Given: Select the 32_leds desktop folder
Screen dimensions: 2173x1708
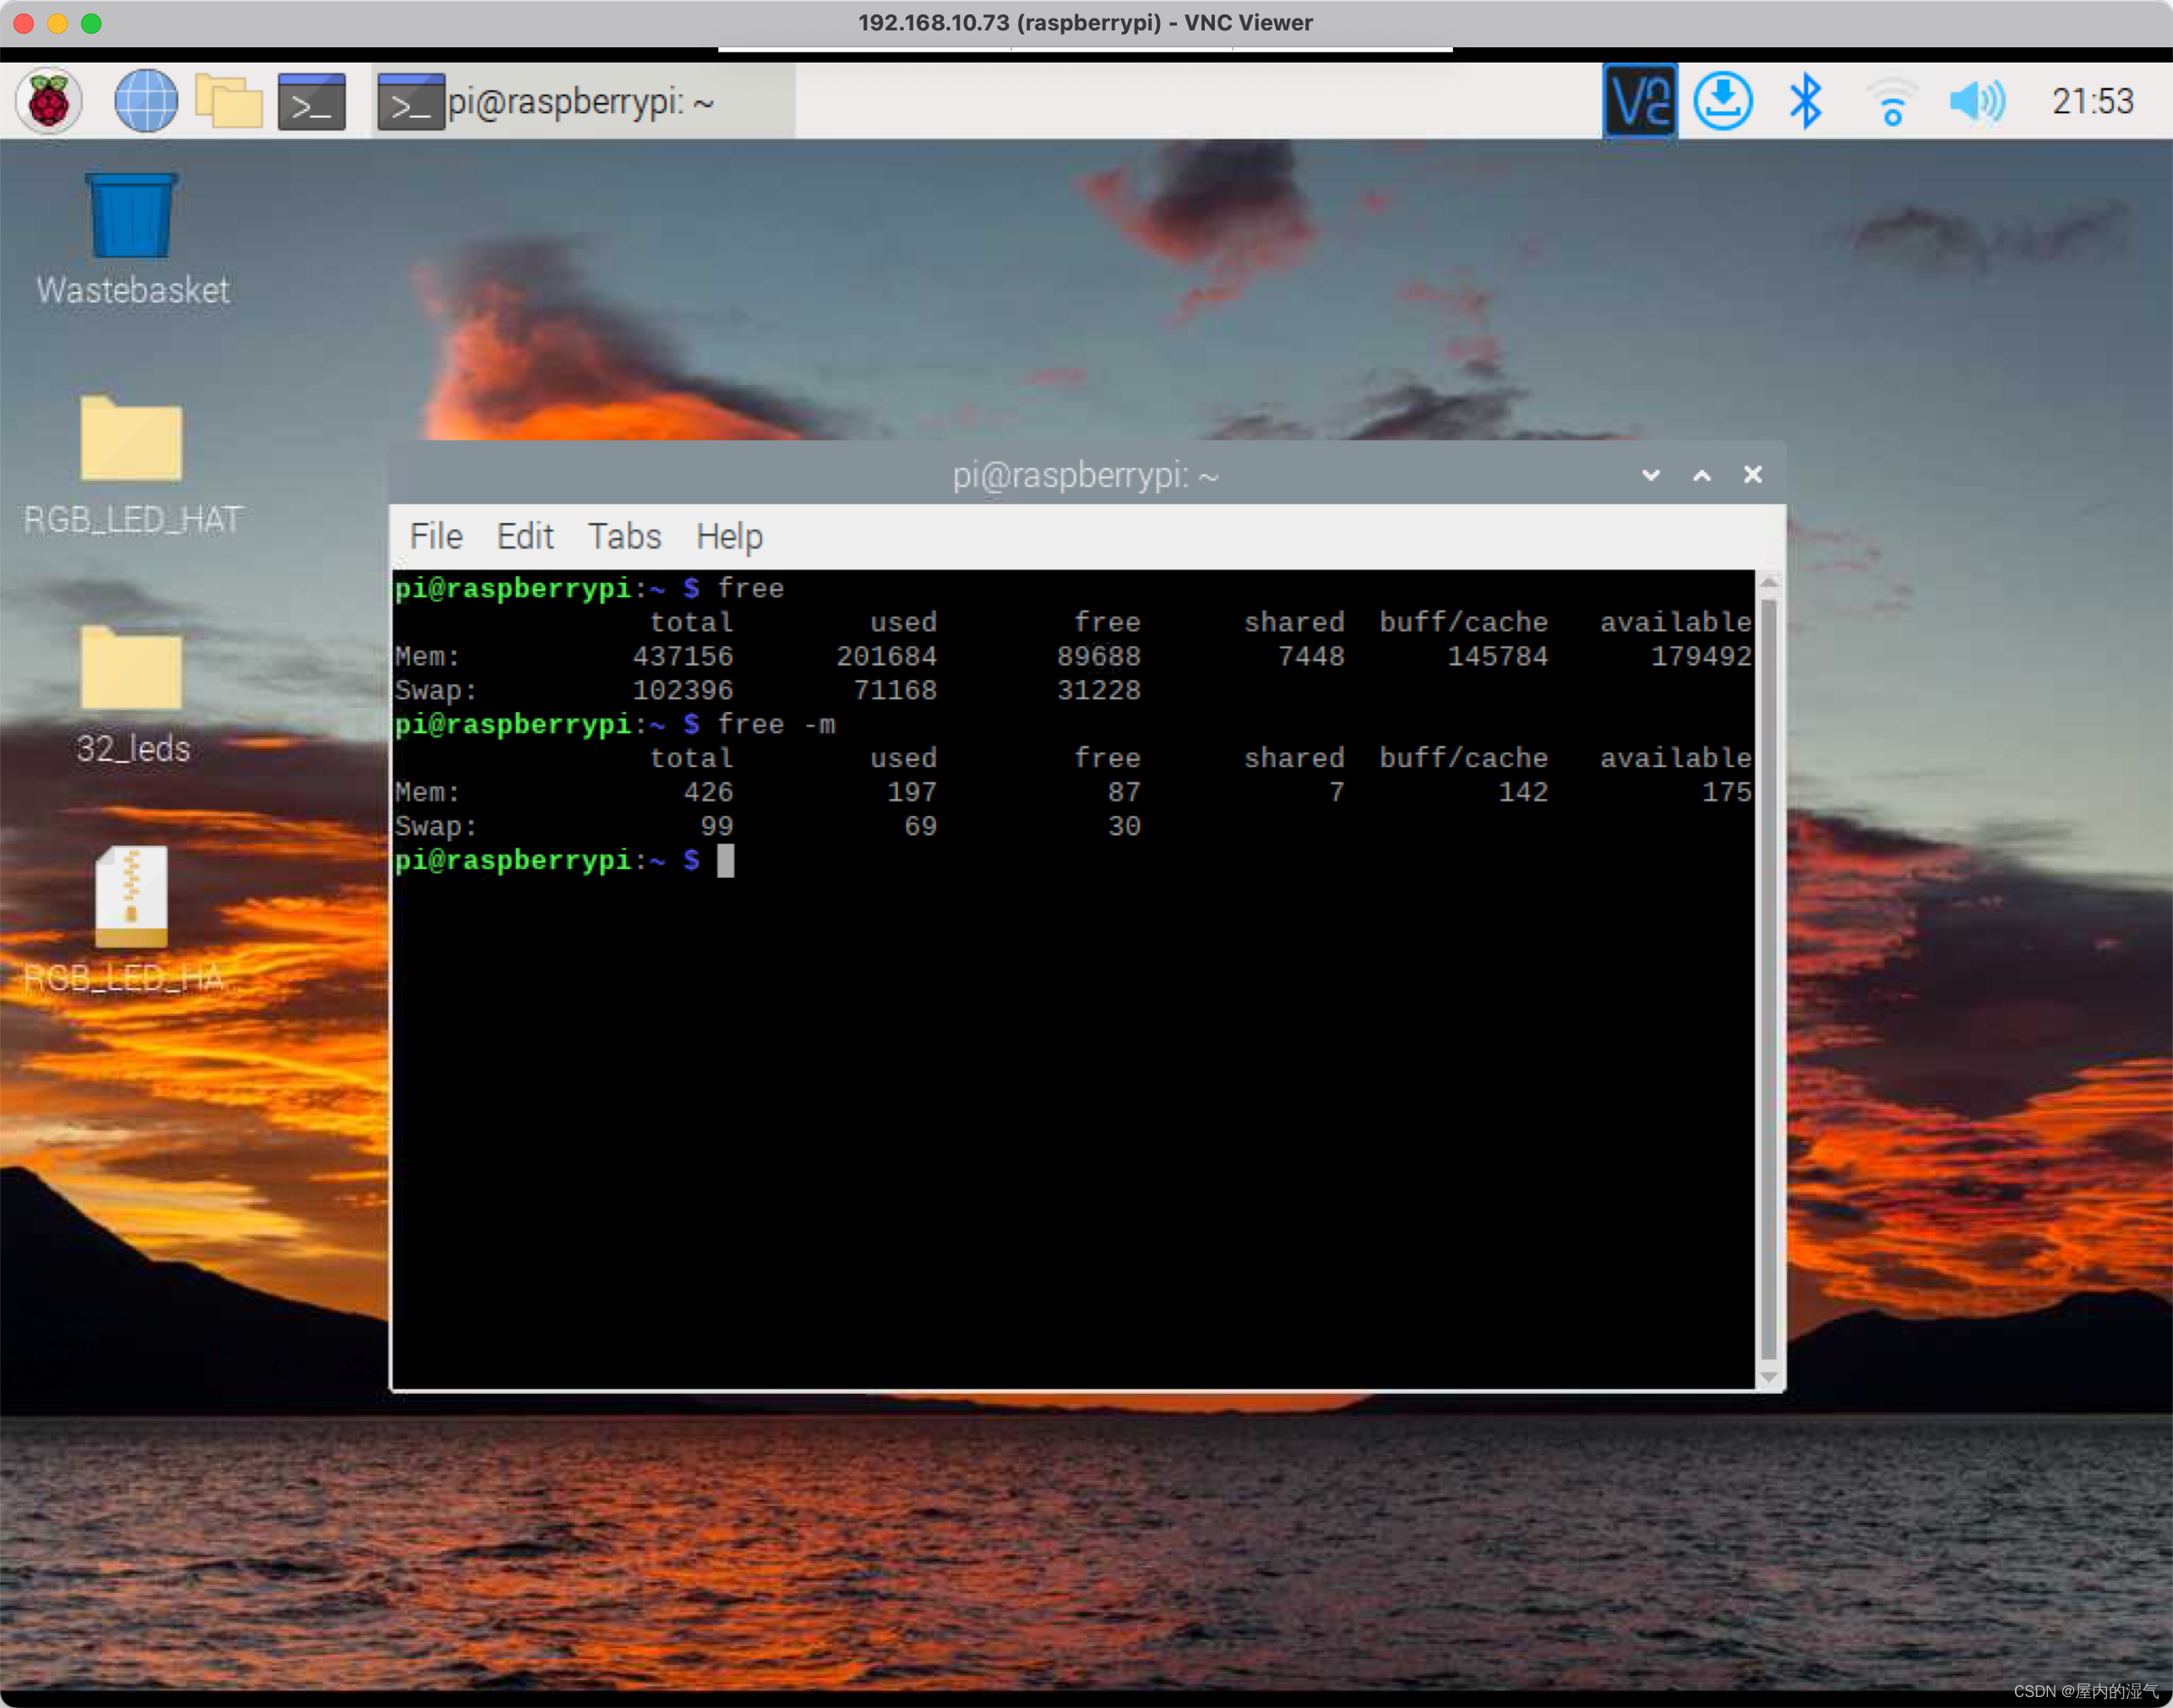Looking at the screenshot, I should (x=132, y=668).
